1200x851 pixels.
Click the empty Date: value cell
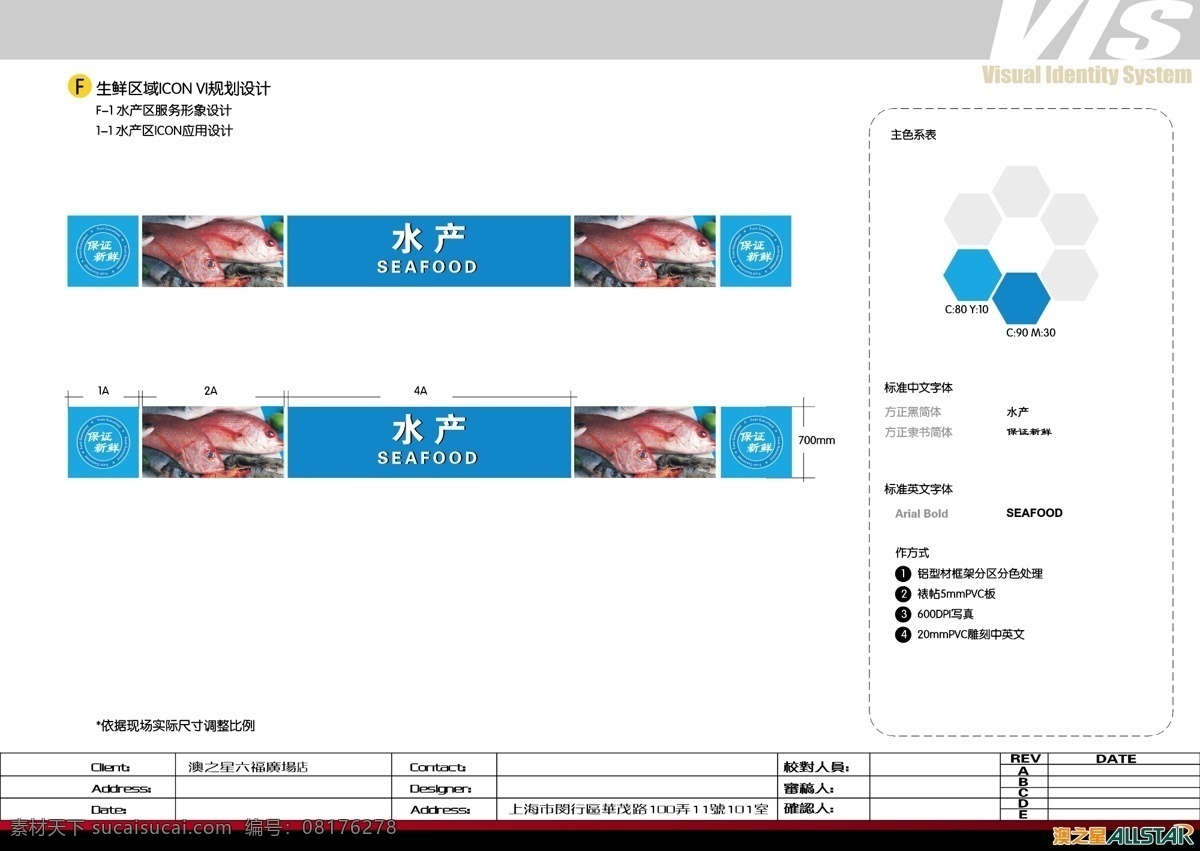point(283,809)
